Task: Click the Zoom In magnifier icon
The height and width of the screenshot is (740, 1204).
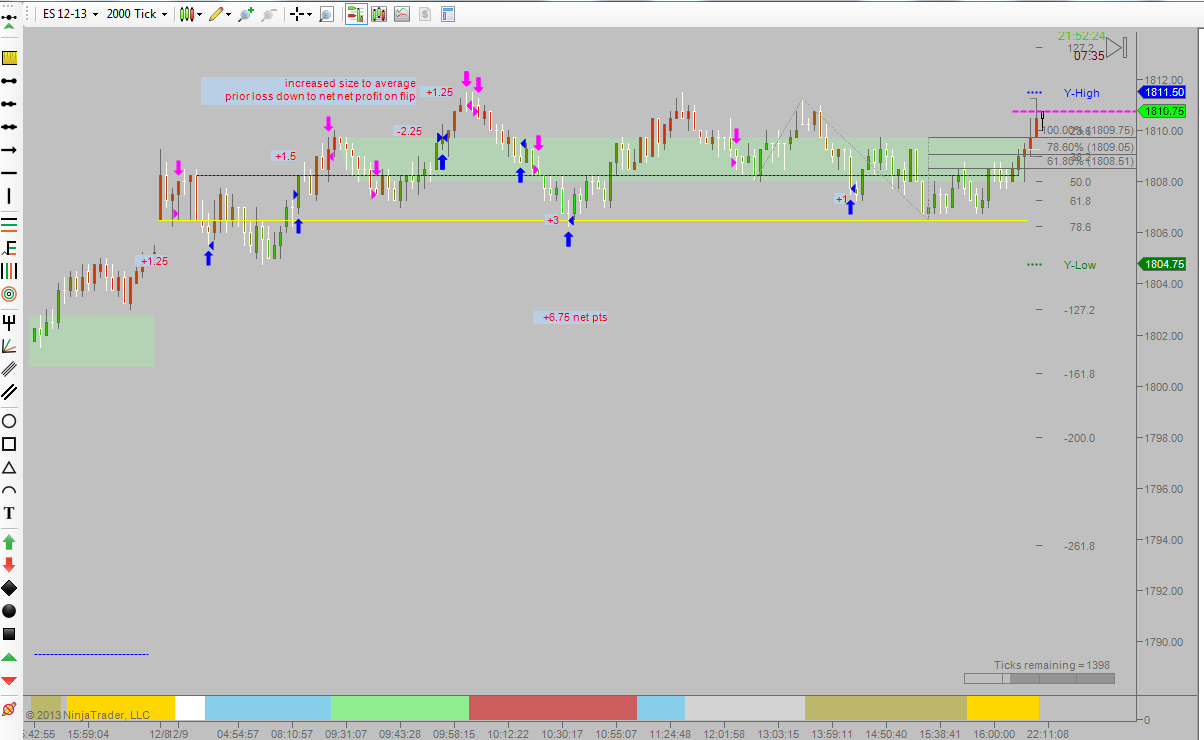Action: pos(246,14)
